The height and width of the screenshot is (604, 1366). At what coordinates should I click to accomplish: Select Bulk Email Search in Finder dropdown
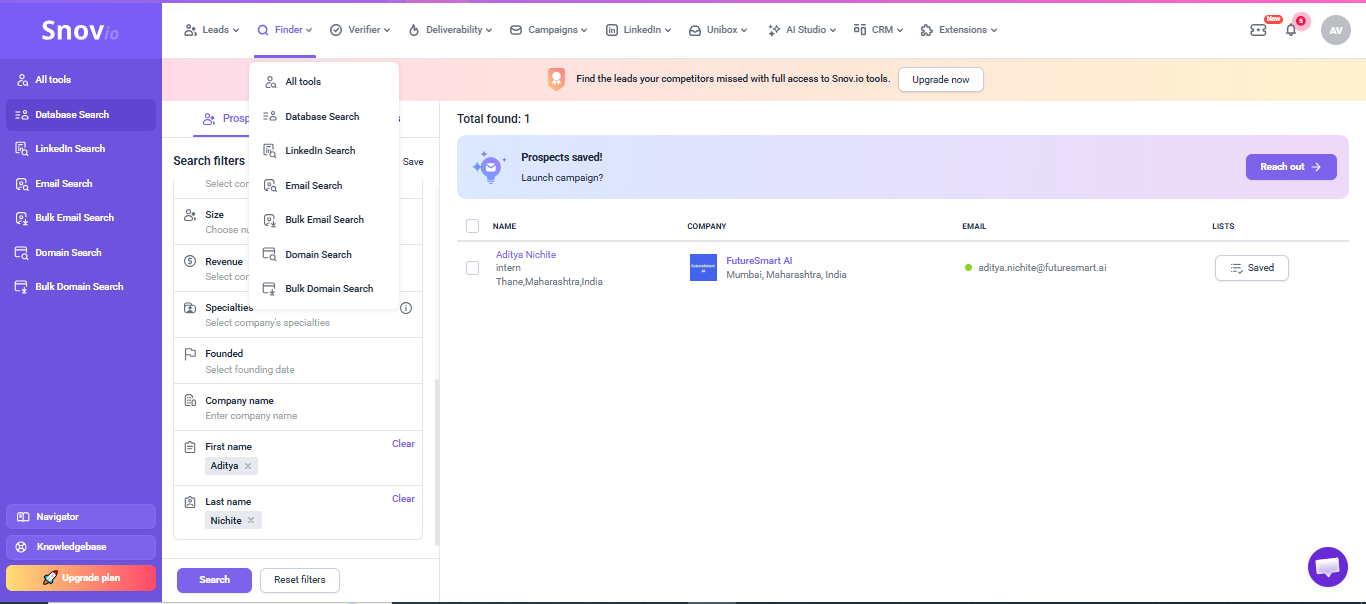click(324, 219)
